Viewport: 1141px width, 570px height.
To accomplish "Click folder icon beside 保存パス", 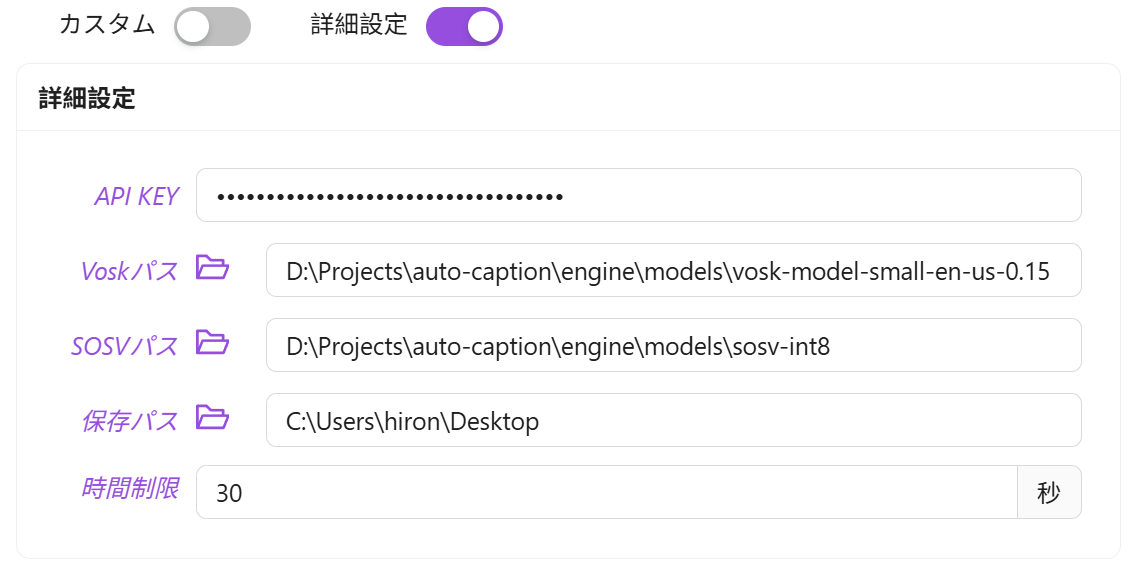I will click(212, 417).
